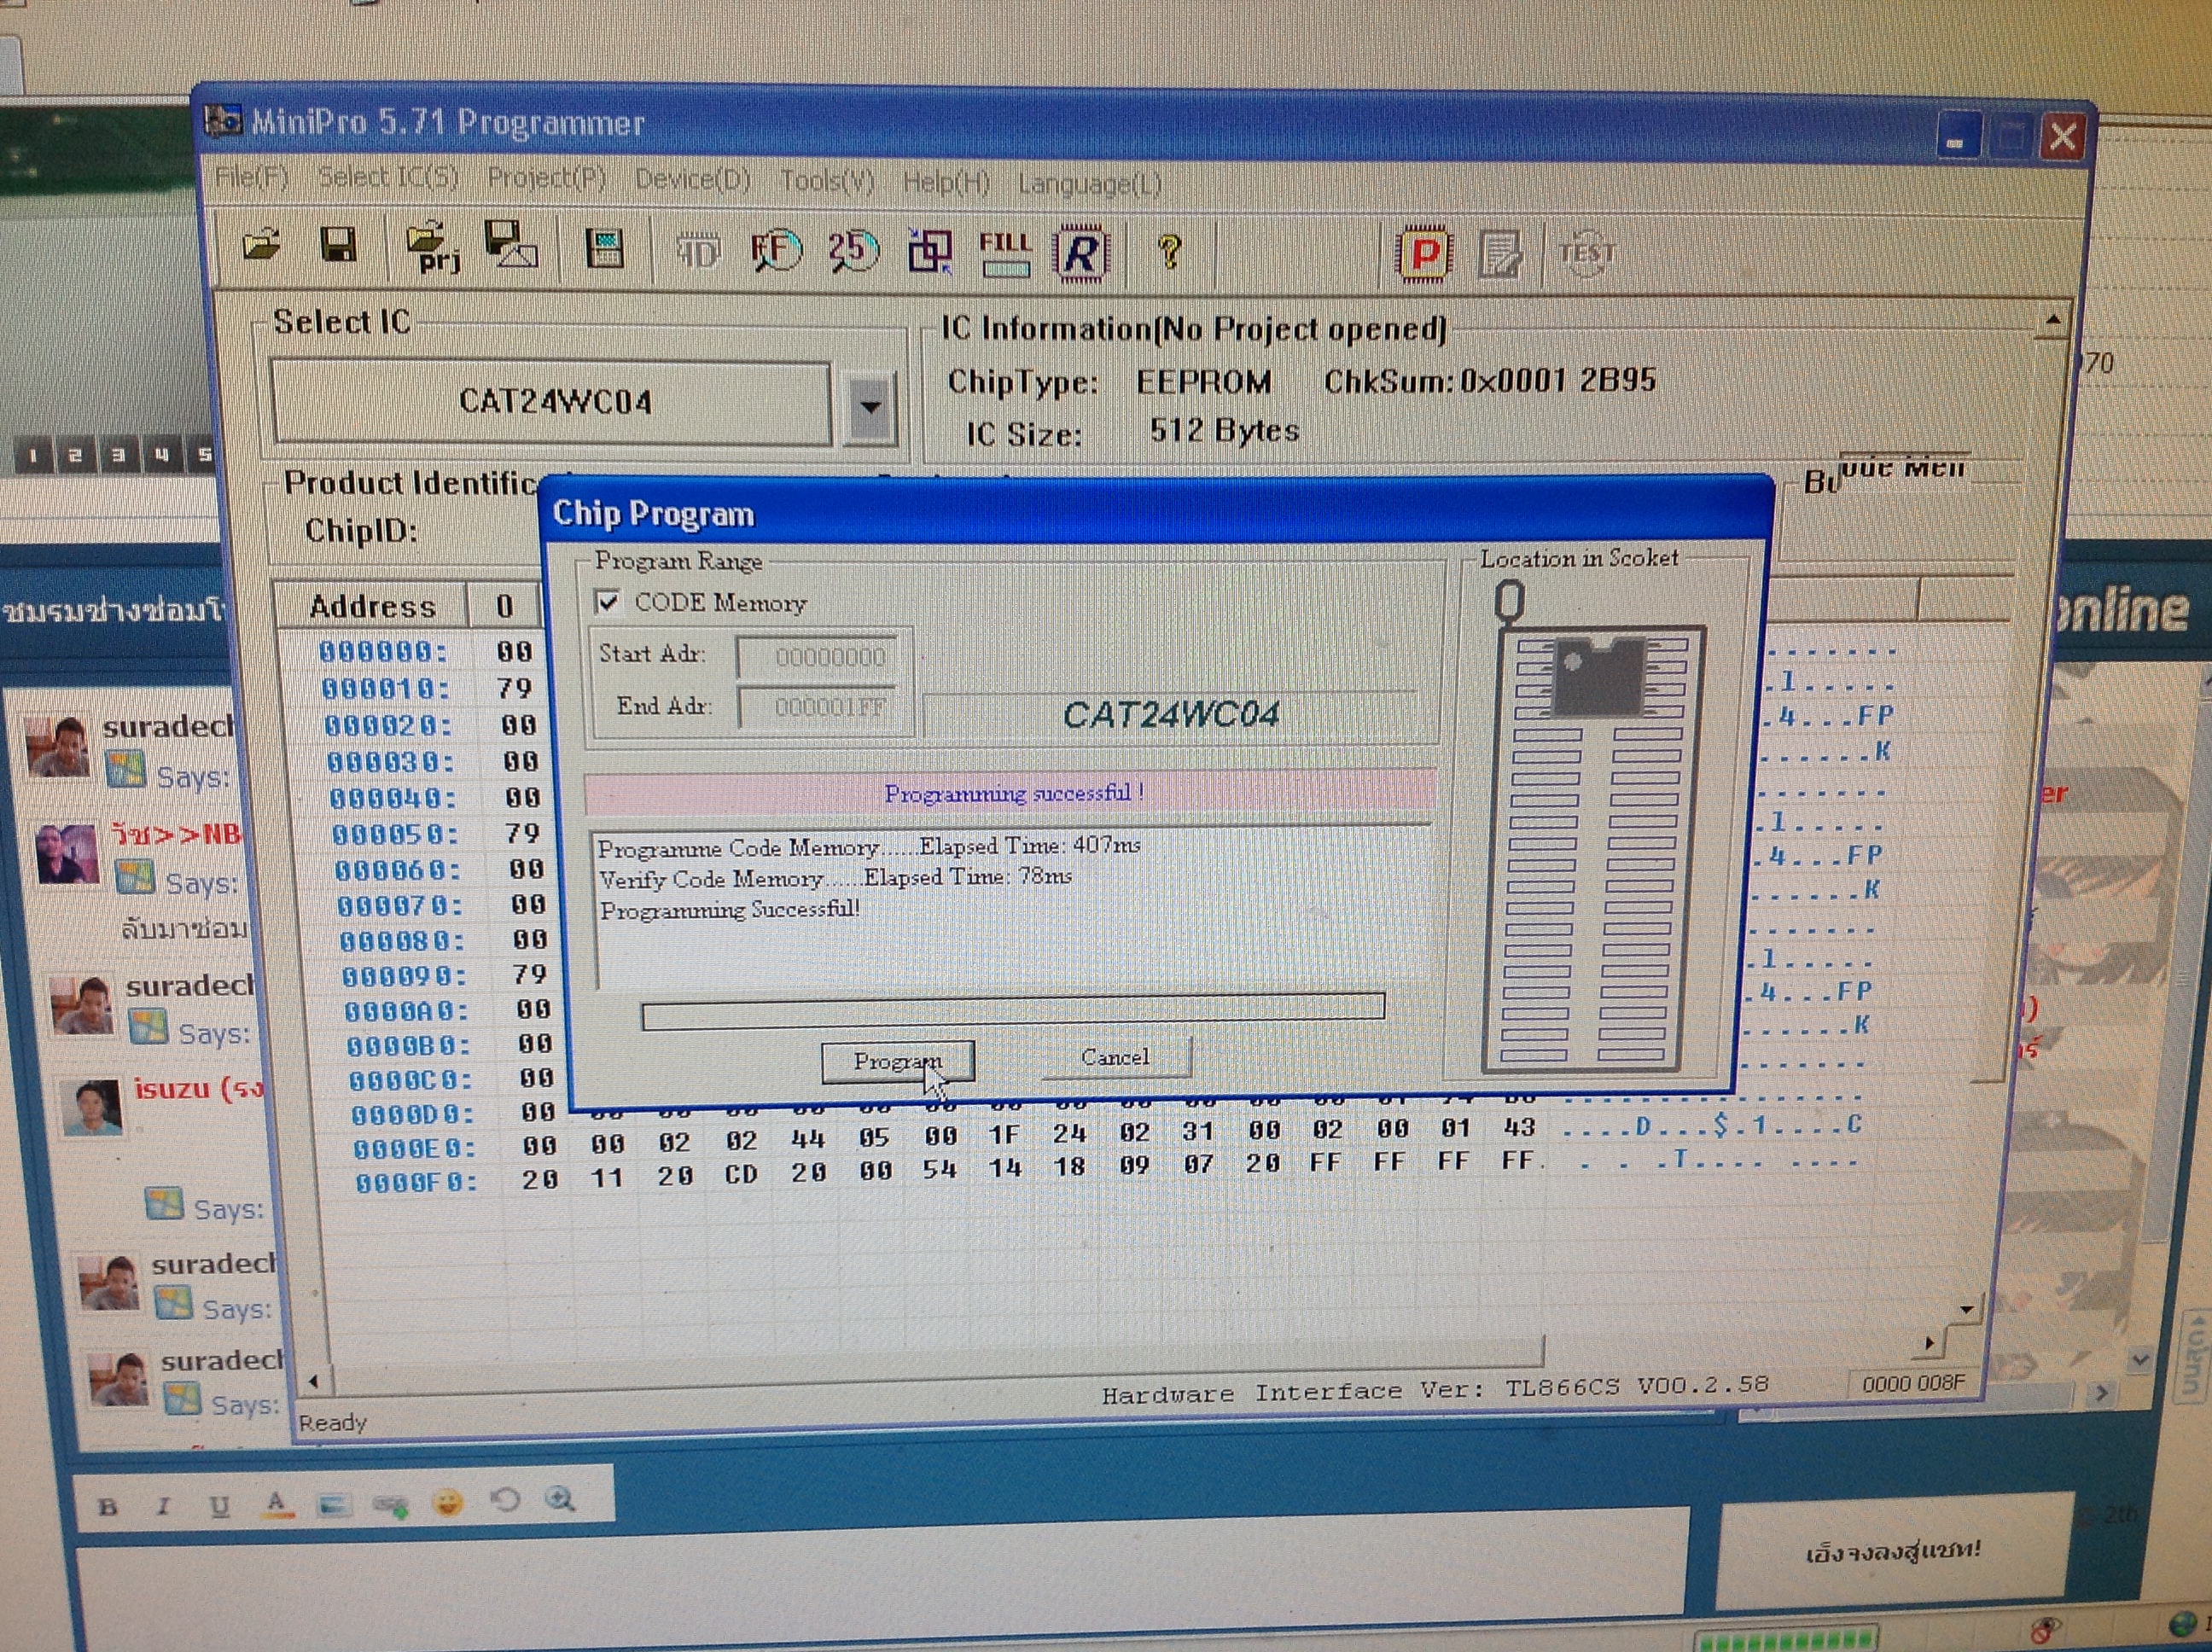Click the horizontal scrollbar left arrow
This screenshot has height=1652, width=2212.
click(314, 1382)
